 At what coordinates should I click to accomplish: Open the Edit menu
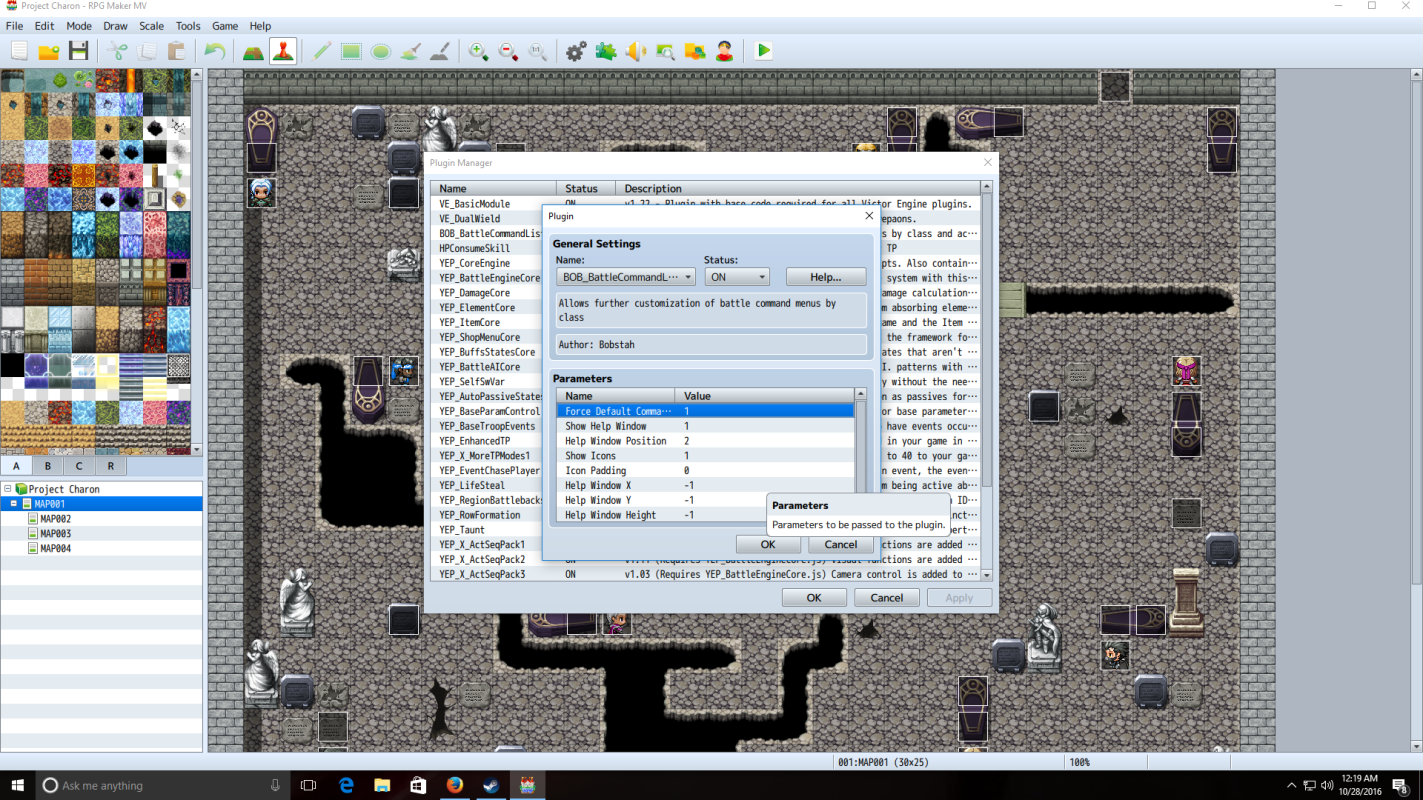pyautogui.click(x=44, y=26)
